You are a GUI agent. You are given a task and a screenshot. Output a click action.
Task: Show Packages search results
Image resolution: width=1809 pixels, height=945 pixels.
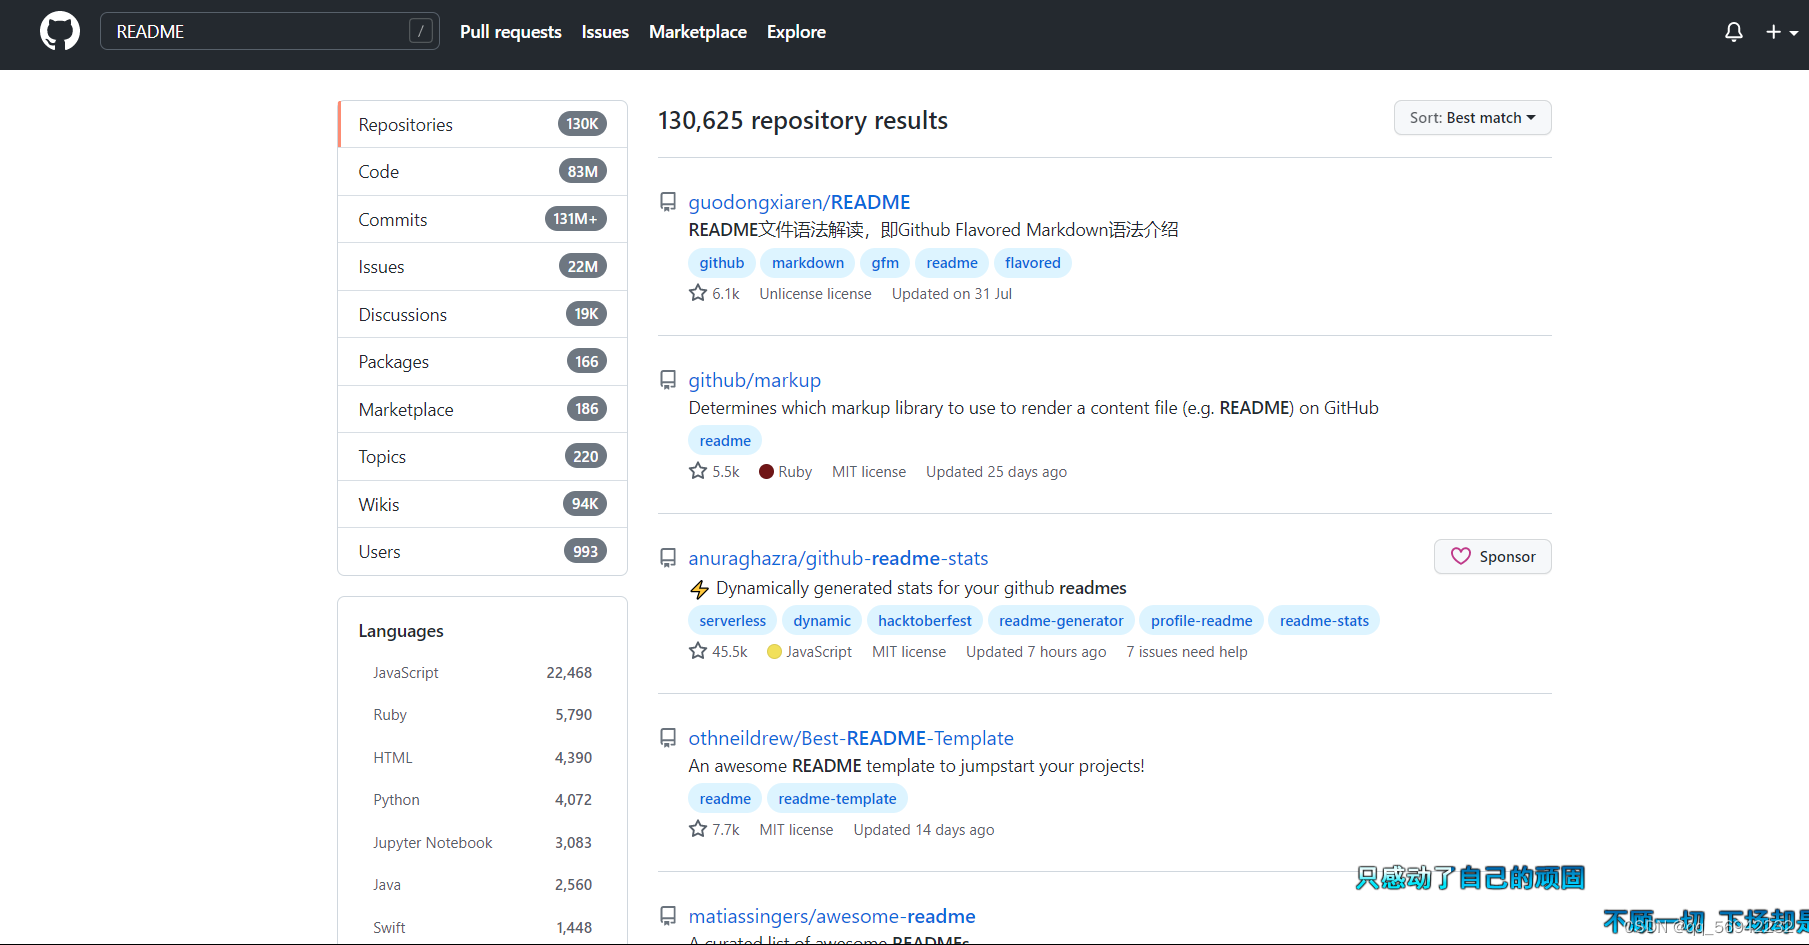tap(483, 362)
